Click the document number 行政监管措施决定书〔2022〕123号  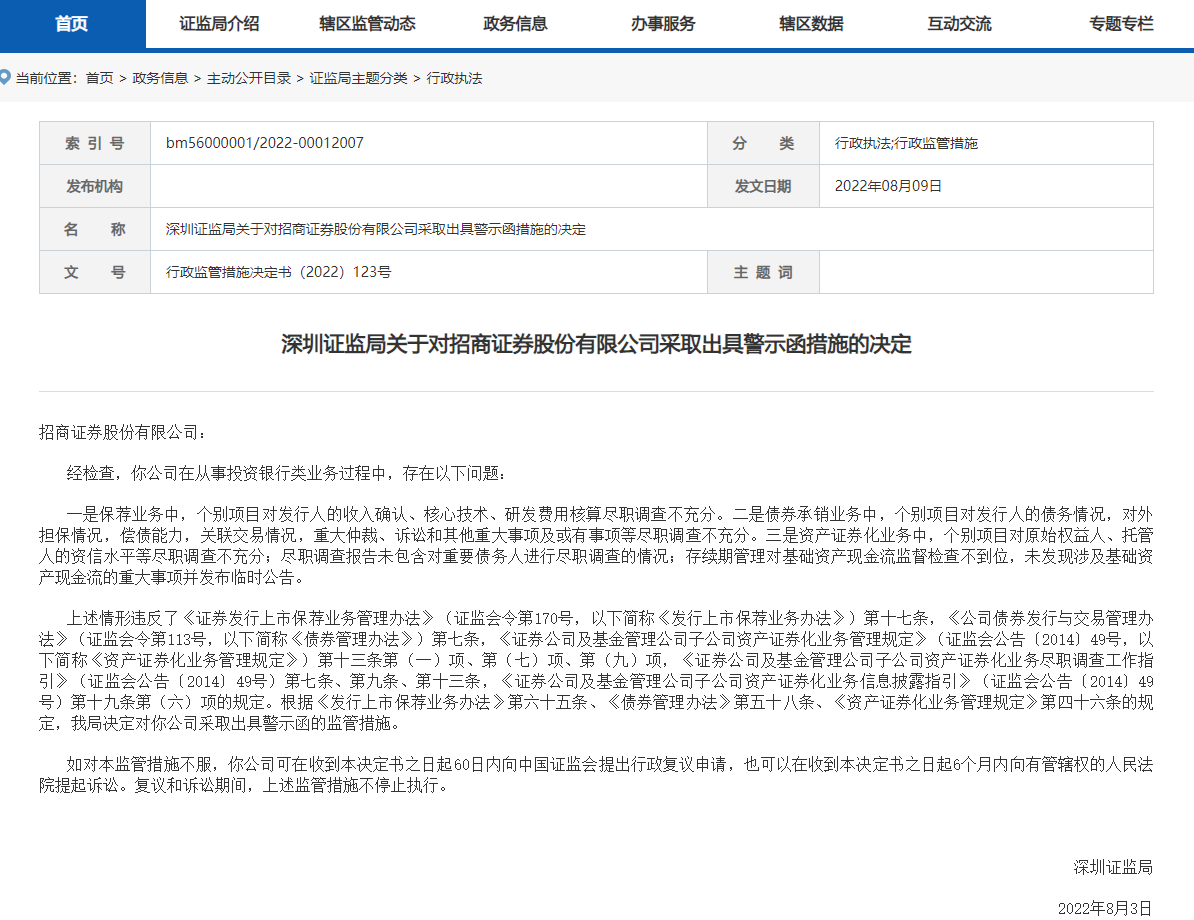pos(278,272)
